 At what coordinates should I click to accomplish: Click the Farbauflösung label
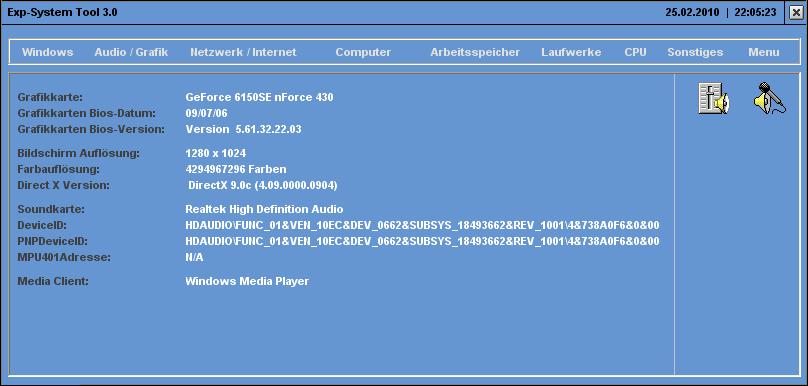pos(59,169)
